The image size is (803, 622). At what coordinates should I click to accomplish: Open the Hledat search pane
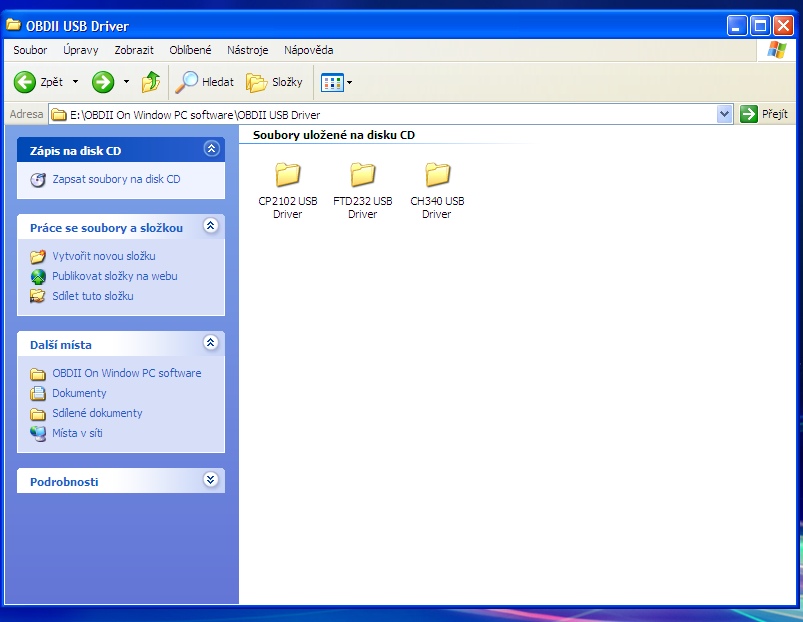(205, 82)
